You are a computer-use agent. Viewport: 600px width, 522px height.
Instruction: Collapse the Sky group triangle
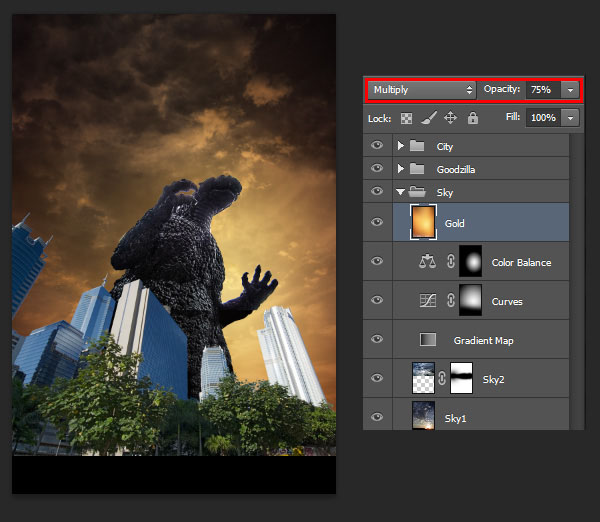click(x=400, y=192)
